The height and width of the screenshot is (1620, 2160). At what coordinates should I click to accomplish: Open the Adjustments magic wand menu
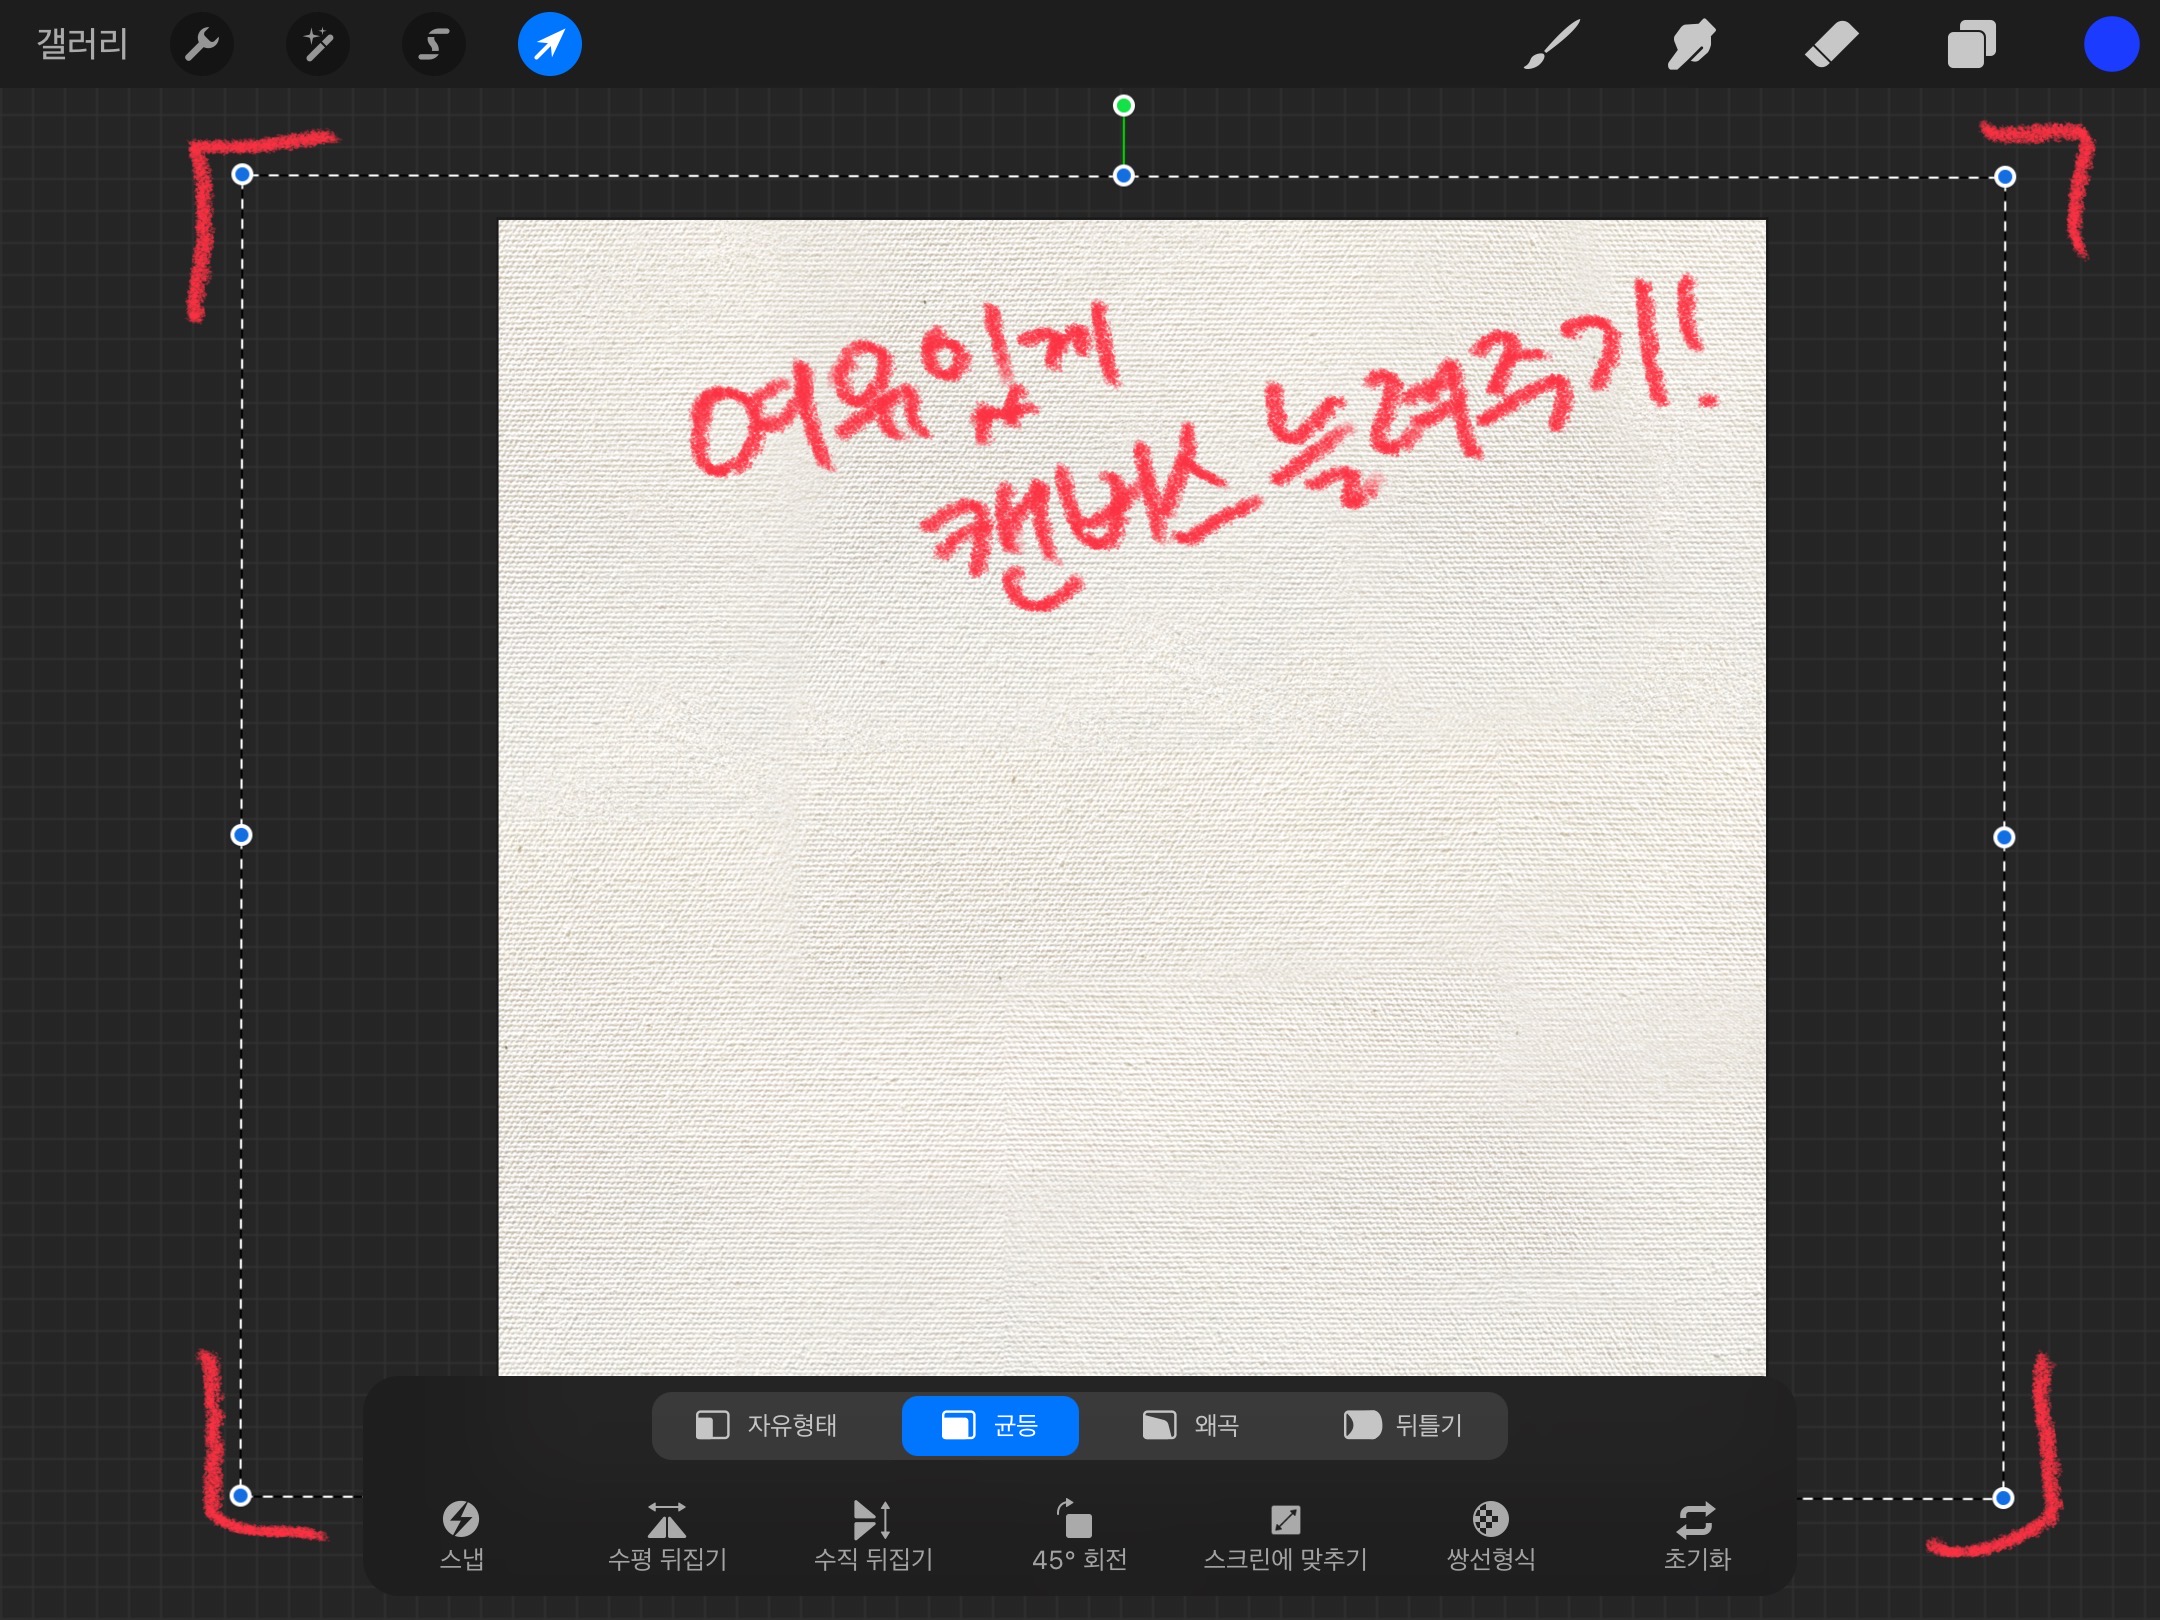click(318, 45)
